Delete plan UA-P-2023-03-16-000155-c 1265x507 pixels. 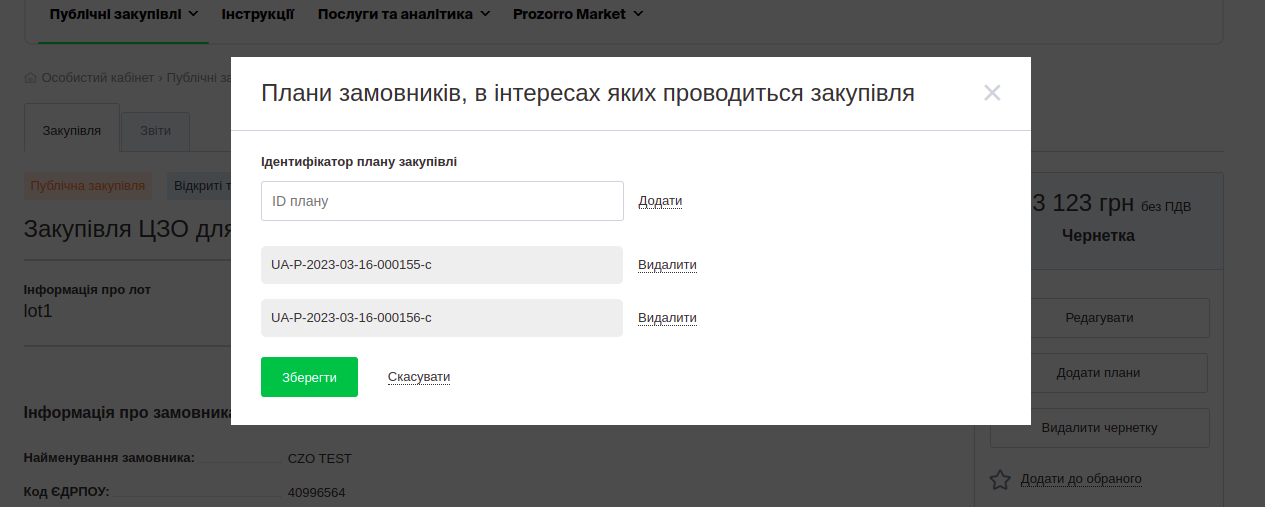pos(667,265)
